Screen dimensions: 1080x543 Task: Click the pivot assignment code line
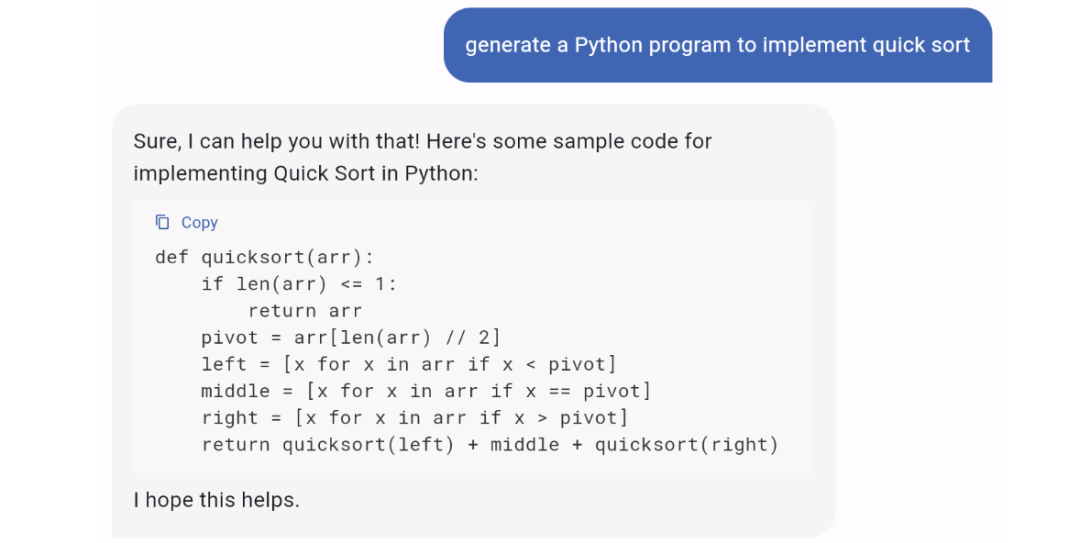[350, 338]
